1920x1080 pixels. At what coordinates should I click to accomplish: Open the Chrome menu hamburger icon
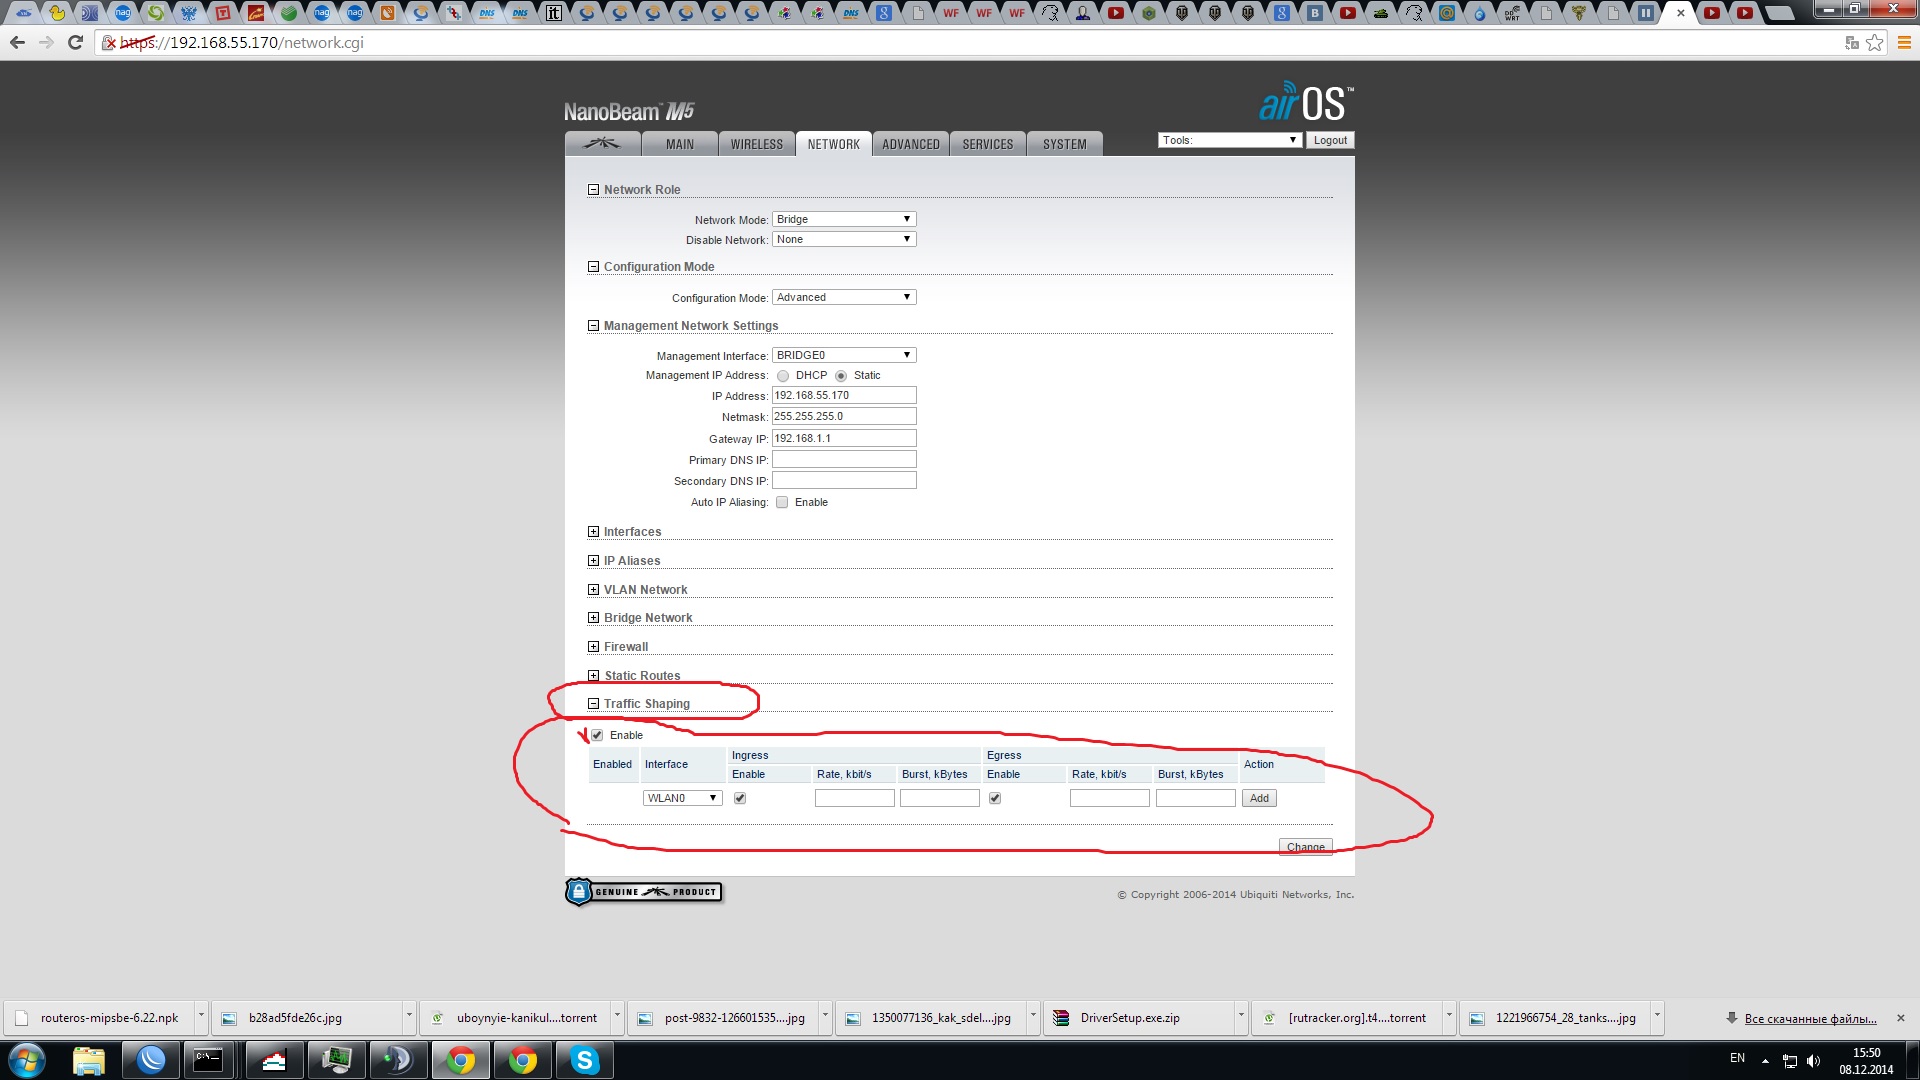coord(1904,43)
